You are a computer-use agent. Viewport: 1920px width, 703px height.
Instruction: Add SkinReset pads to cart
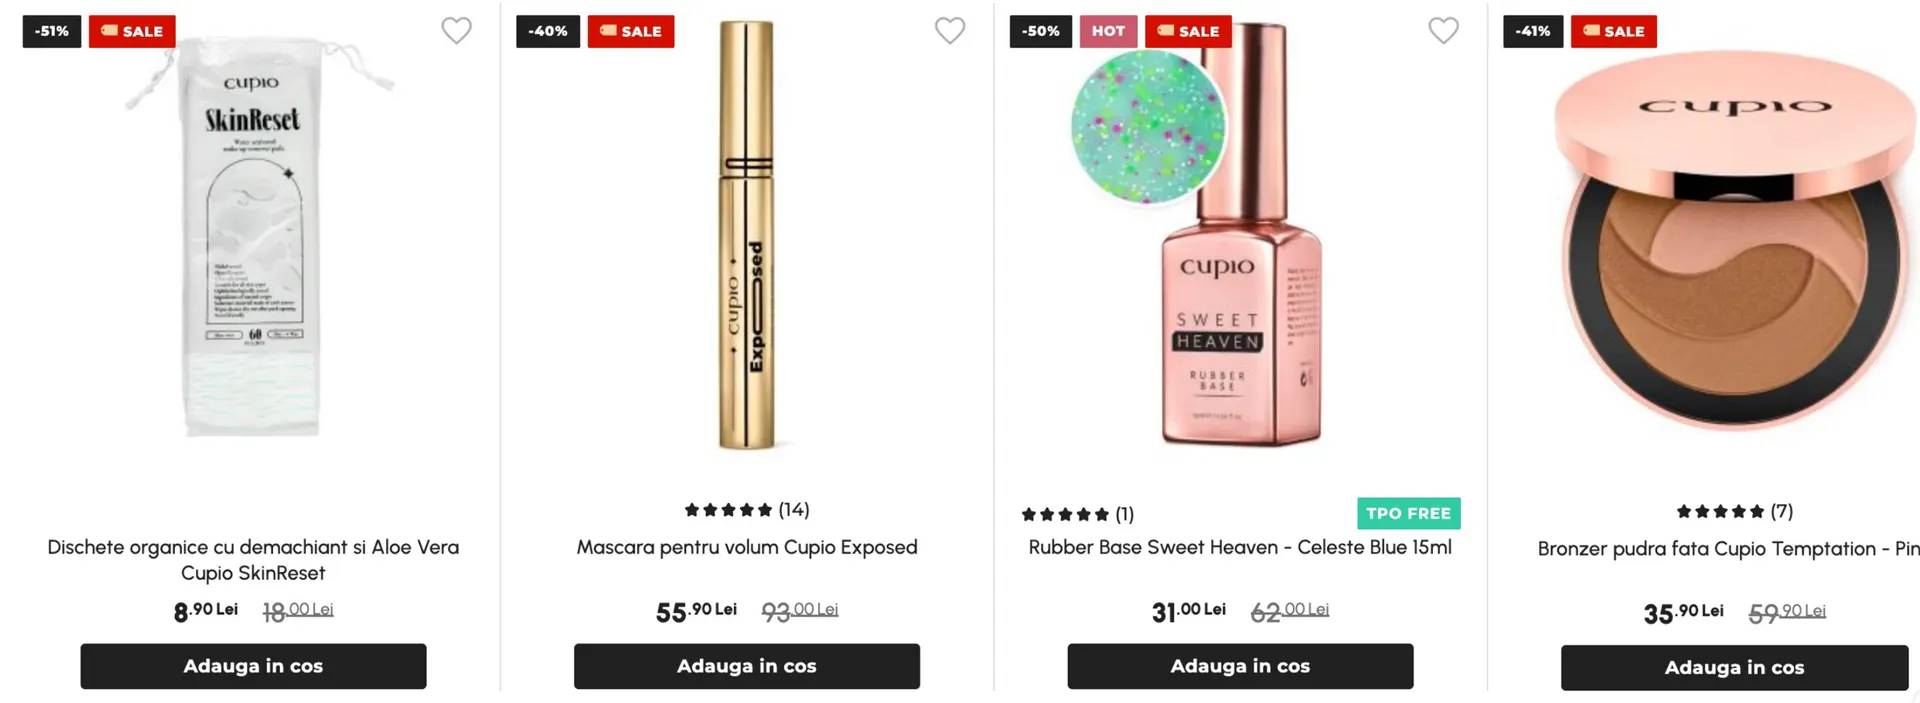tap(253, 666)
